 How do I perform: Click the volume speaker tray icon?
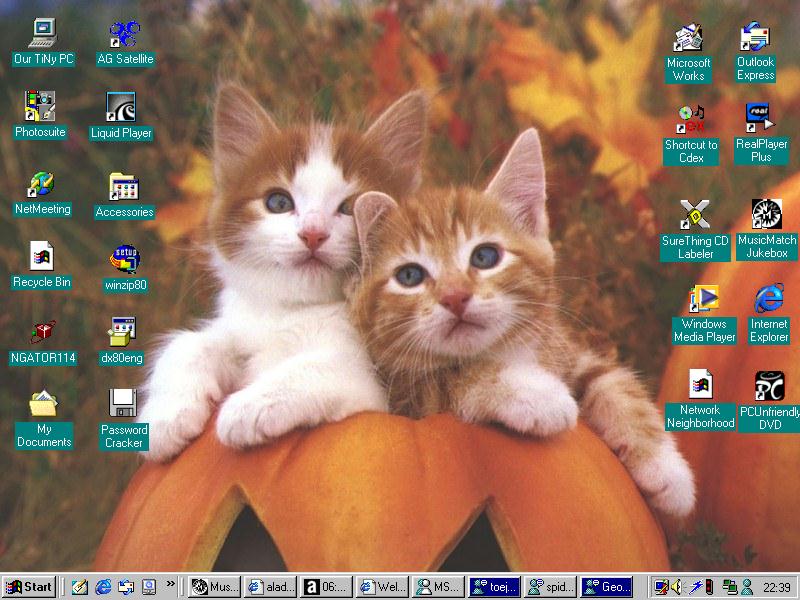coord(676,587)
